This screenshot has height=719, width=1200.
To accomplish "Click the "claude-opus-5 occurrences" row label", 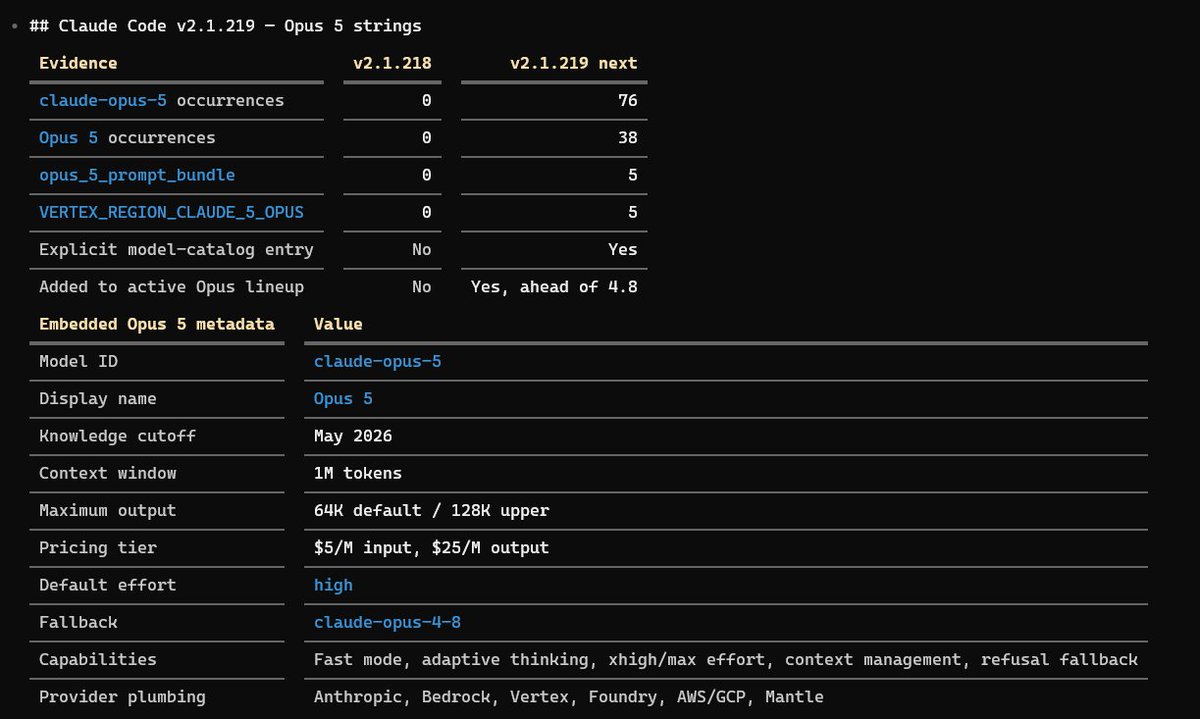I will (x=161, y=100).
